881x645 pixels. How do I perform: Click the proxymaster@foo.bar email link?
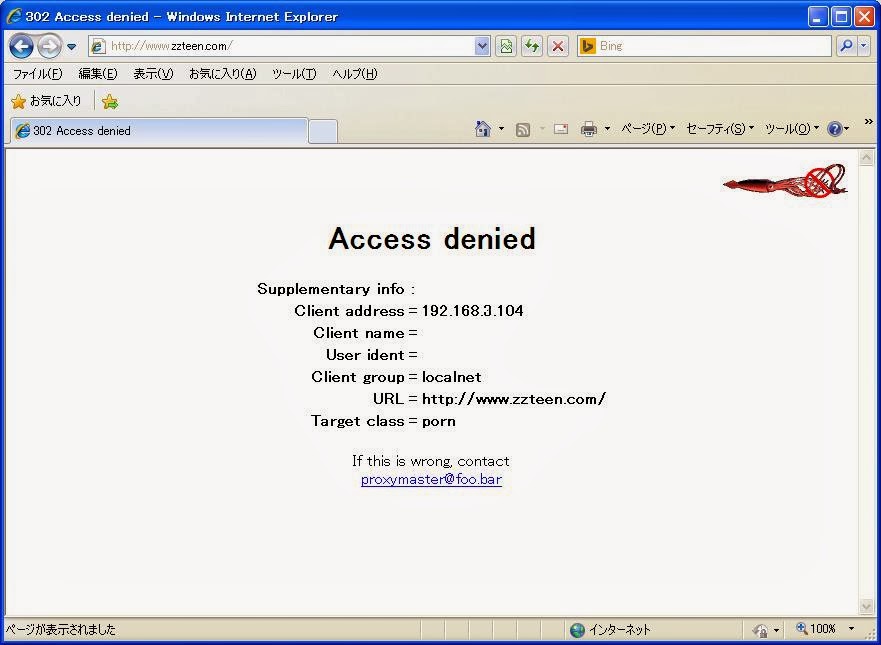[x=431, y=479]
